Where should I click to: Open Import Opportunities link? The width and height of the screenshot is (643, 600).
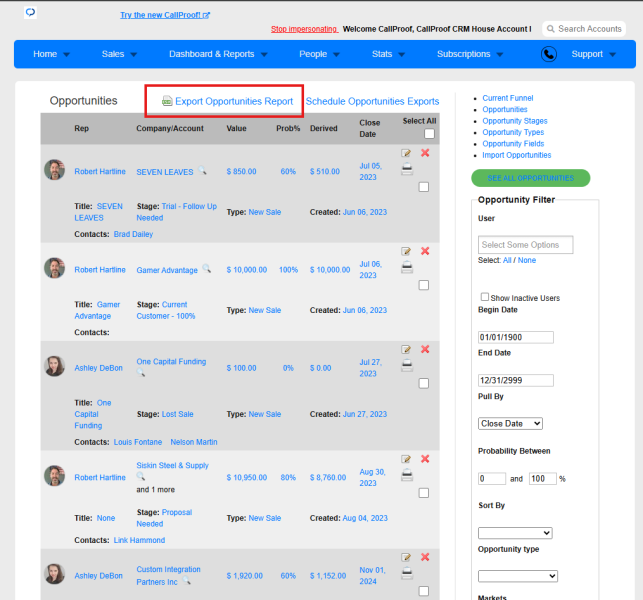point(517,155)
